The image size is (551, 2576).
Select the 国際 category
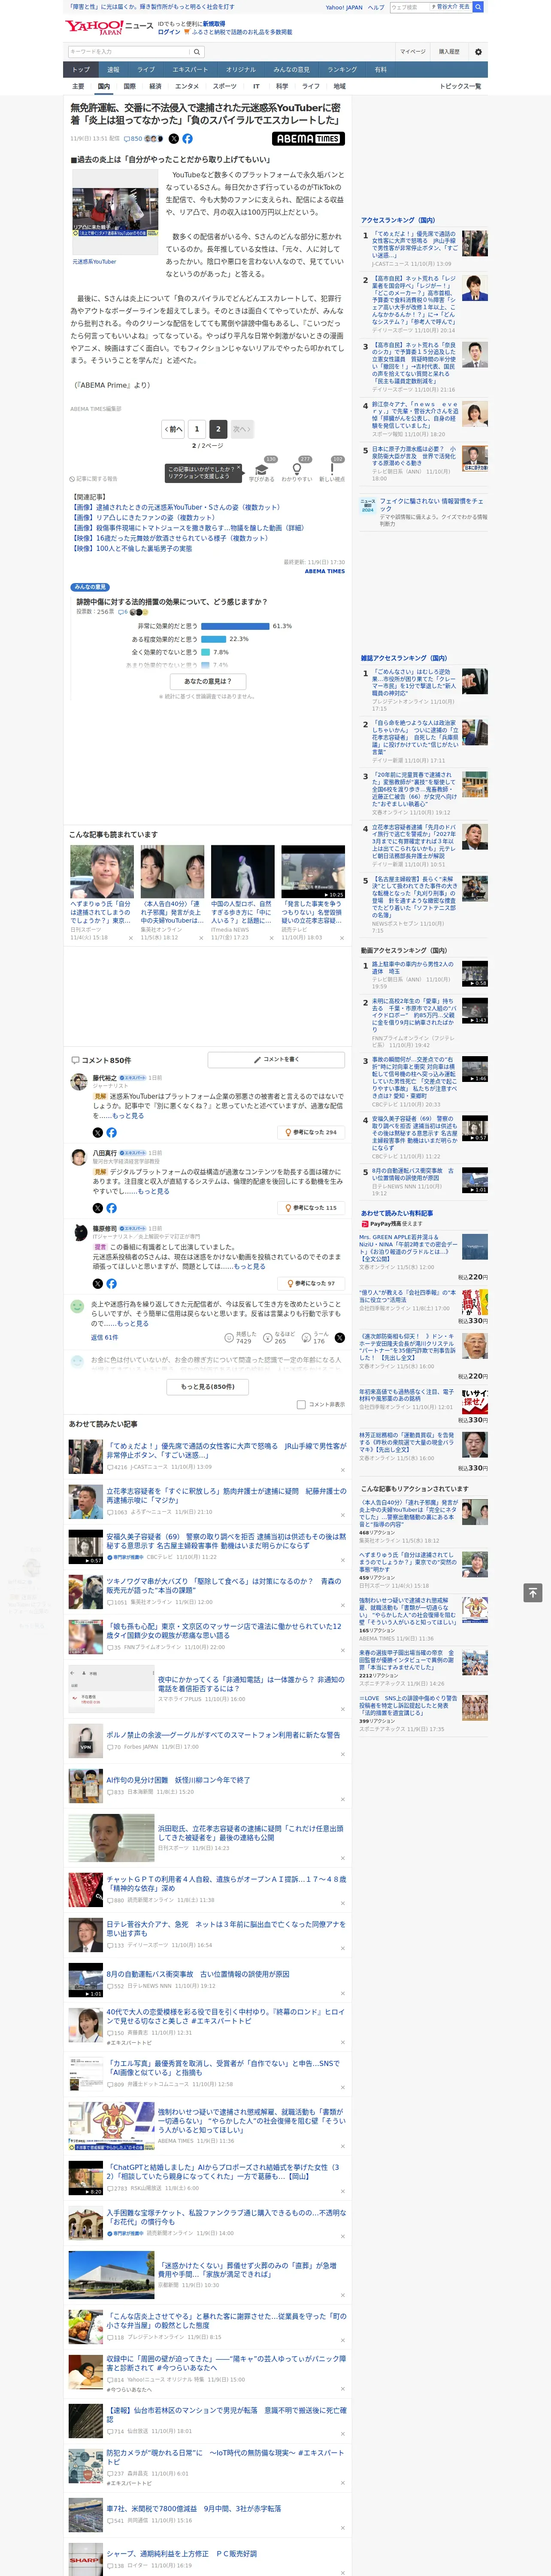(129, 86)
